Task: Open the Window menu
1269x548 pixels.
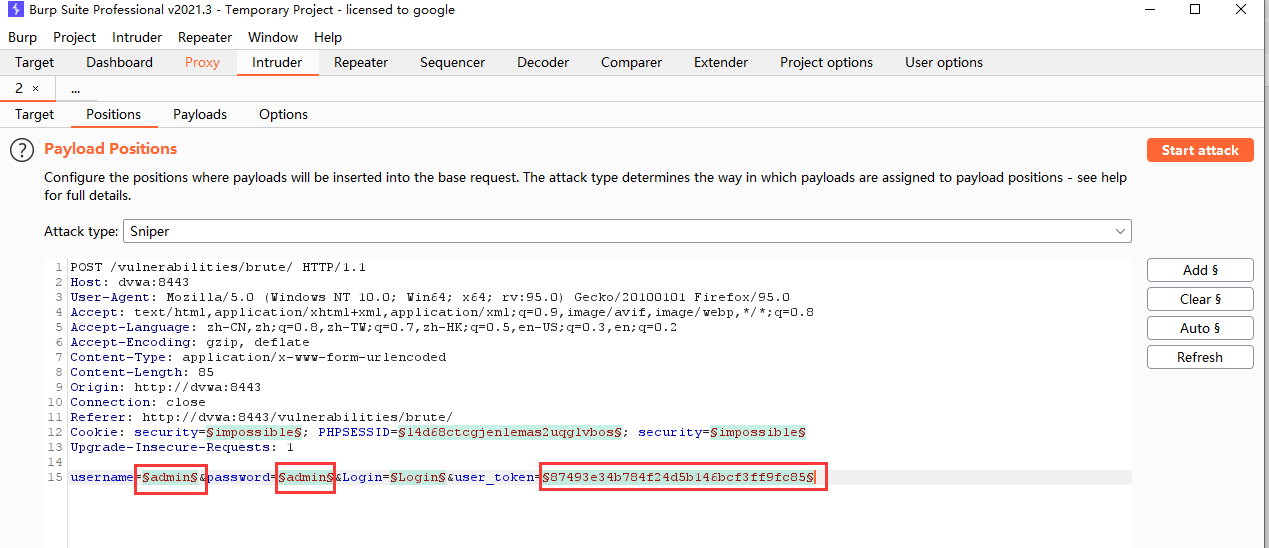Action: coord(273,37)
